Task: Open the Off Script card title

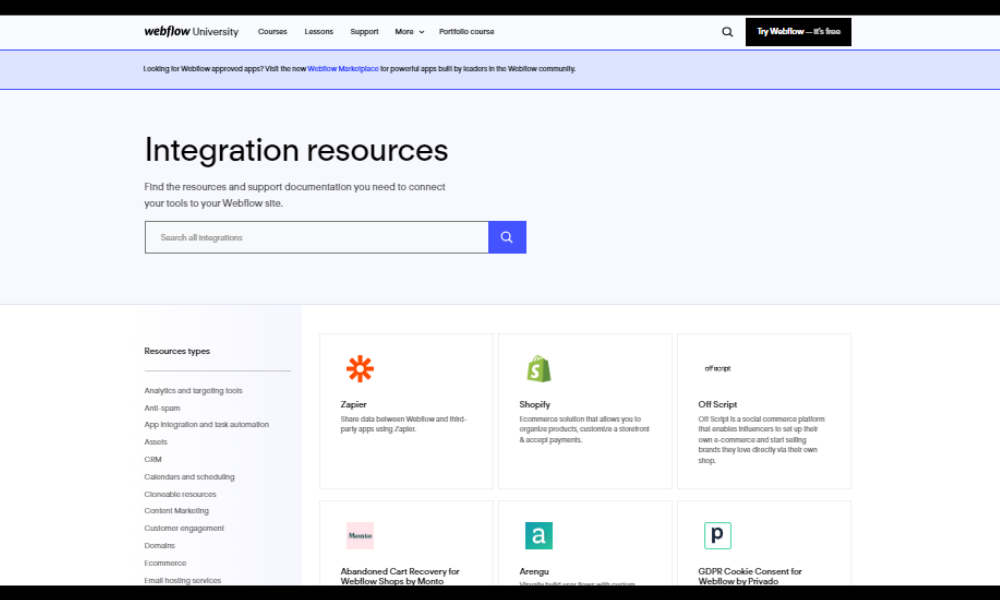Action: click(717, 404)
